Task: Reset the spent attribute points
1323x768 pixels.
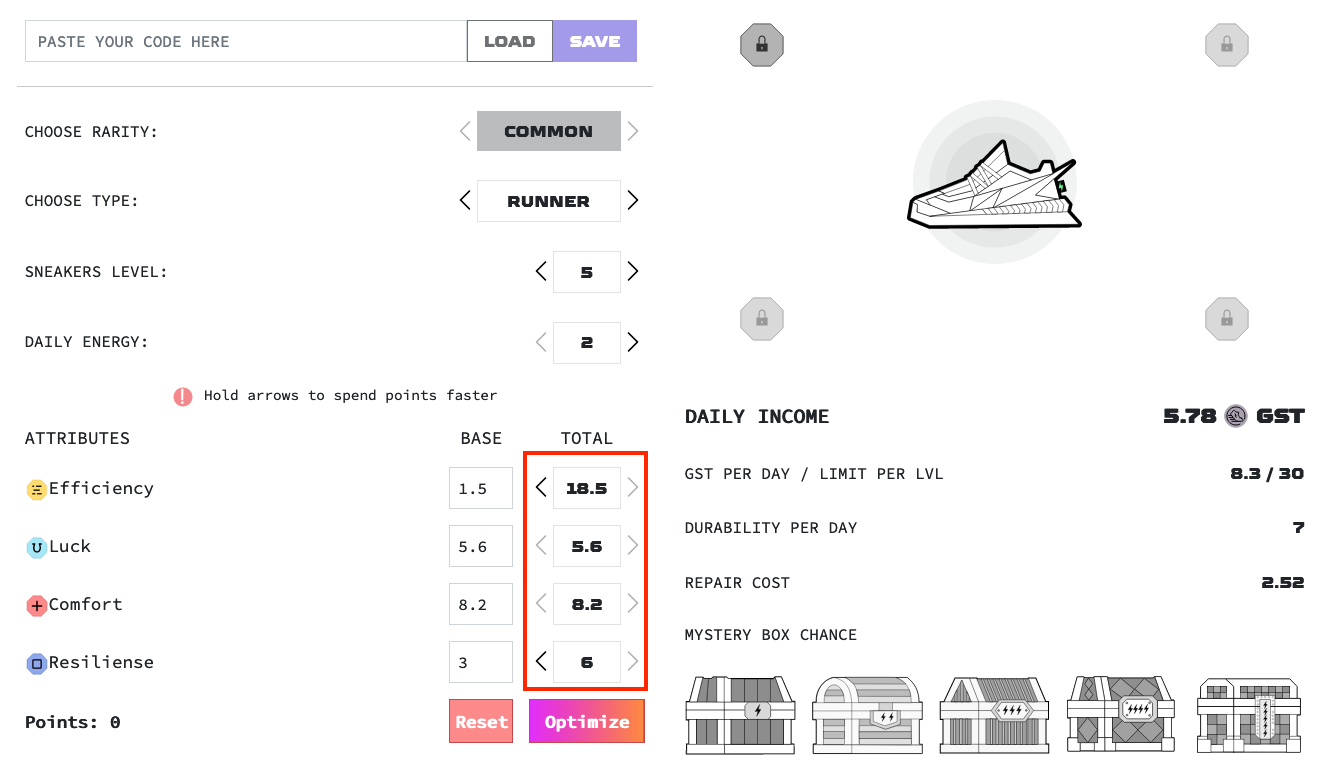Action: 480,721
